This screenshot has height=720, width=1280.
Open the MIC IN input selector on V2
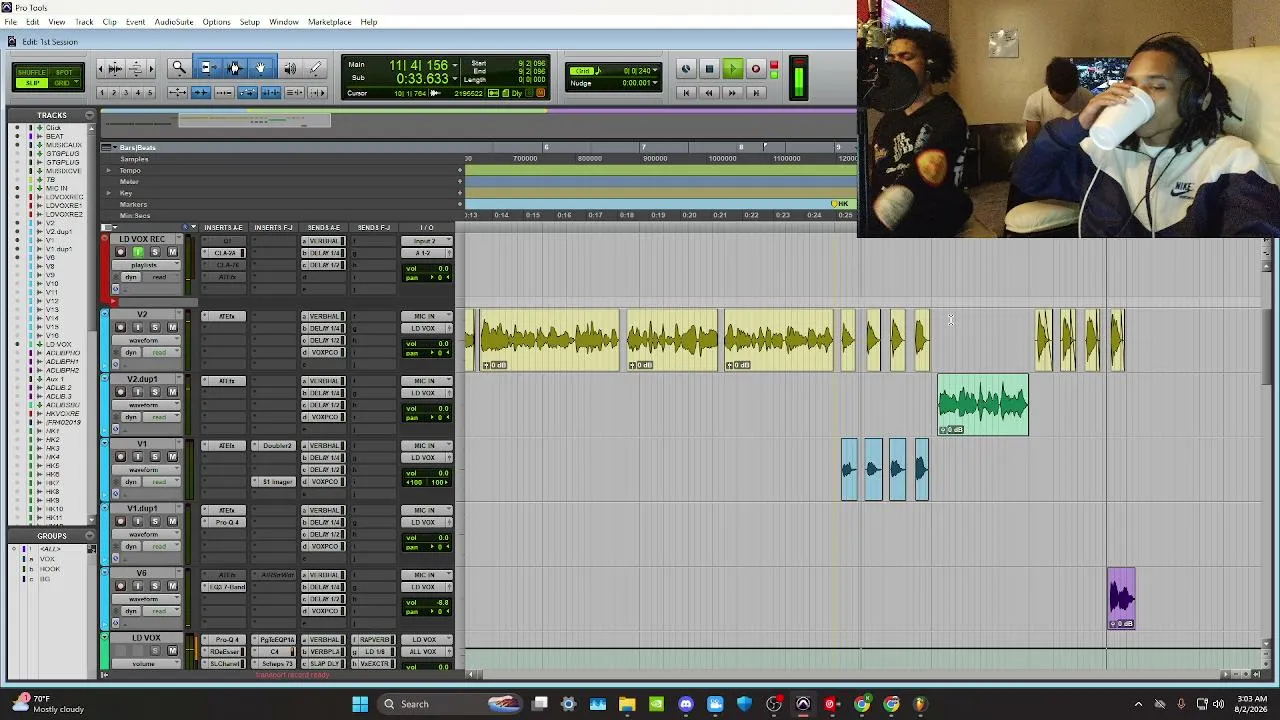click(x=426, y=317)
